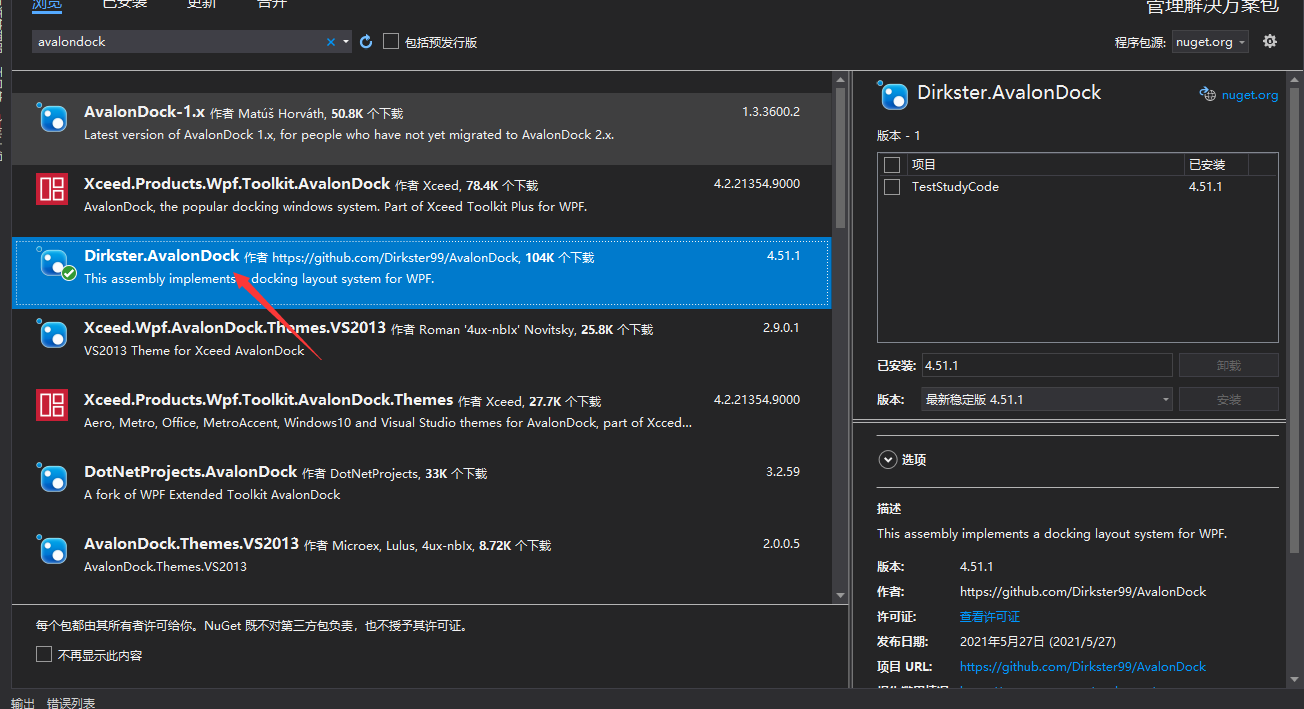Image resolution: width=1304 pixels, height=709 pixels.
Task: Click the red Xceed.Products.Wpf.Toolkit.AvalonDock icon
Action: pos(52,190)
